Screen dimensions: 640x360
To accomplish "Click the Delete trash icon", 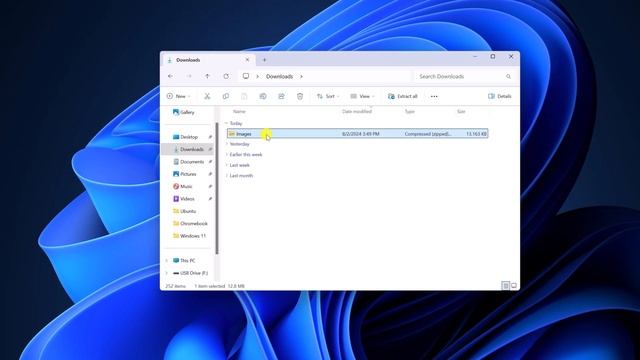I will (x=300, y=96).
